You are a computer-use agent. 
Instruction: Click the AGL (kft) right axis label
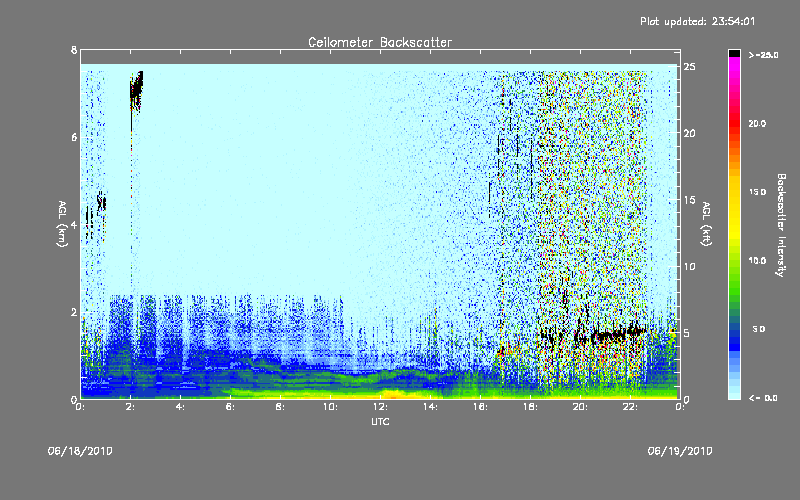[x=706, y=224]
